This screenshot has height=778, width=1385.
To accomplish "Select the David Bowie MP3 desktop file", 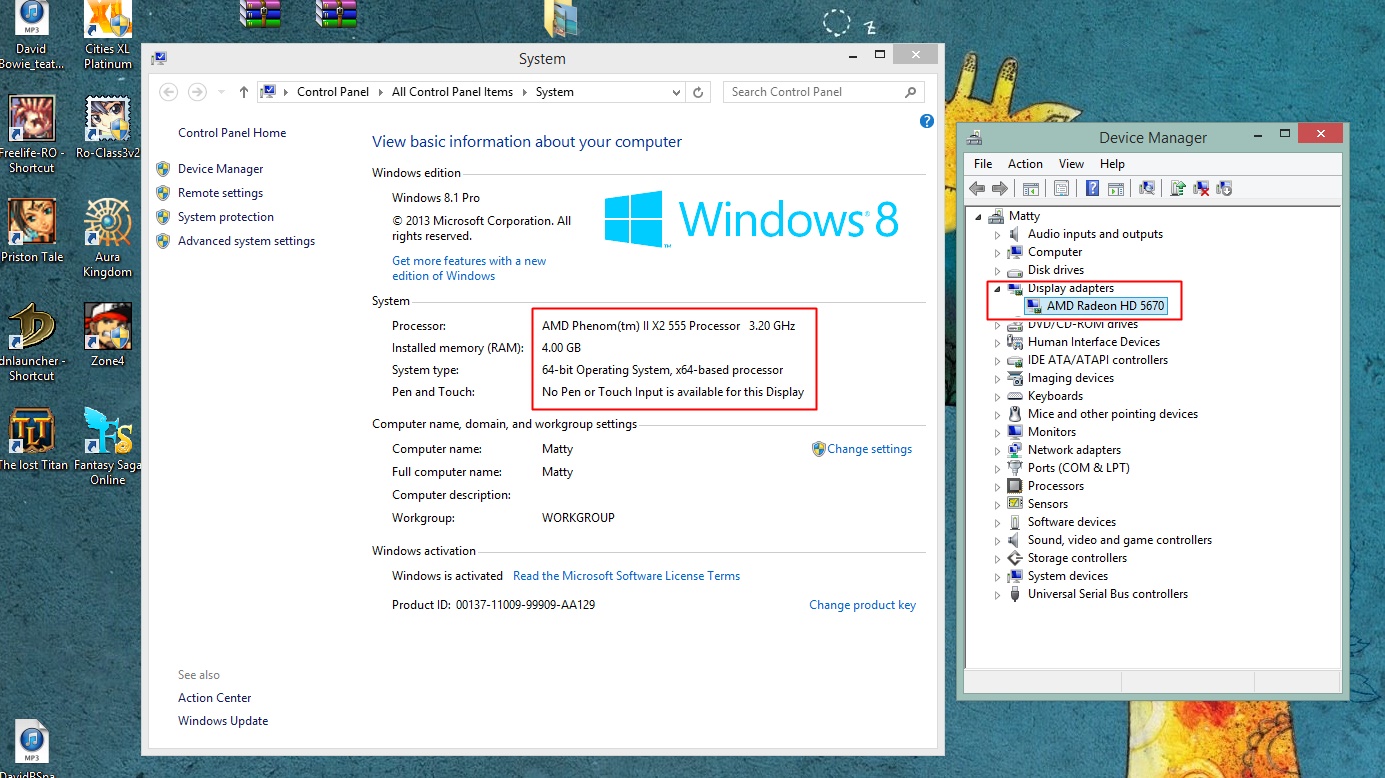I will click(x=32, y=35).
